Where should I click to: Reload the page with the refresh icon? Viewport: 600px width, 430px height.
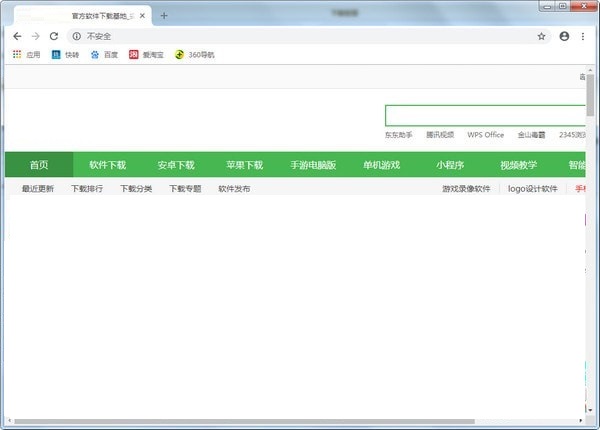pyautogui.click(x=54, y=36)
